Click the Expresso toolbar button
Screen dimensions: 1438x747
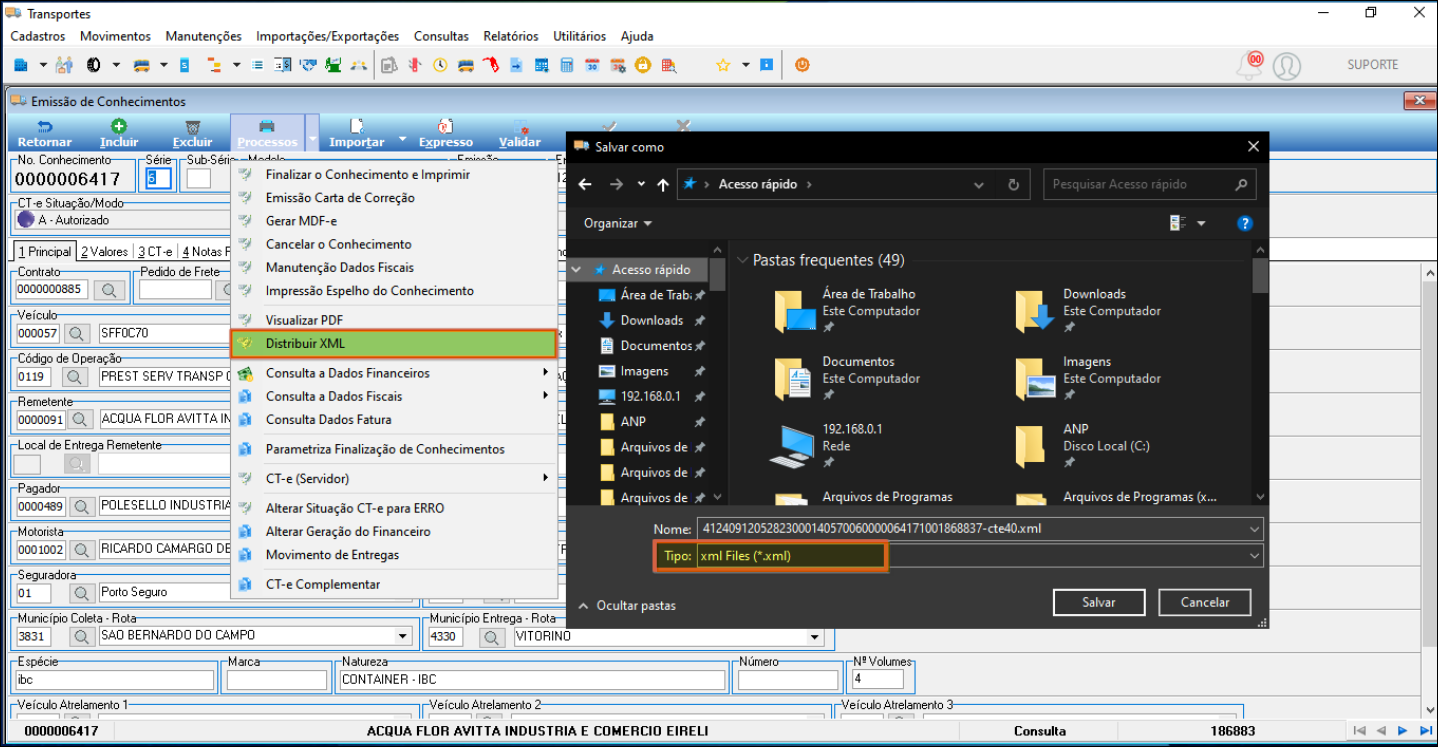point(446,134)
